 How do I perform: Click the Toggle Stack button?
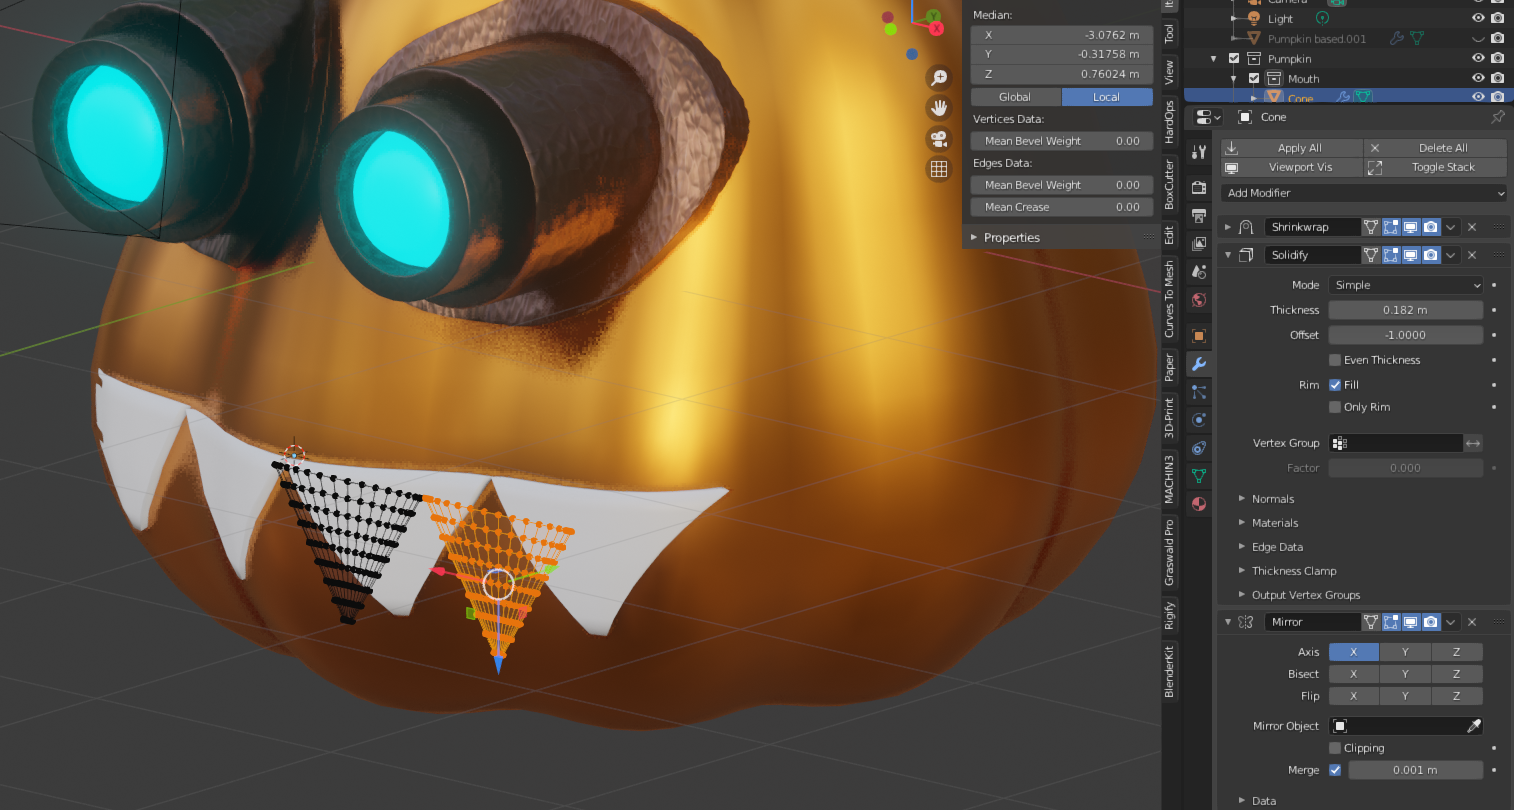(1436, 167)
